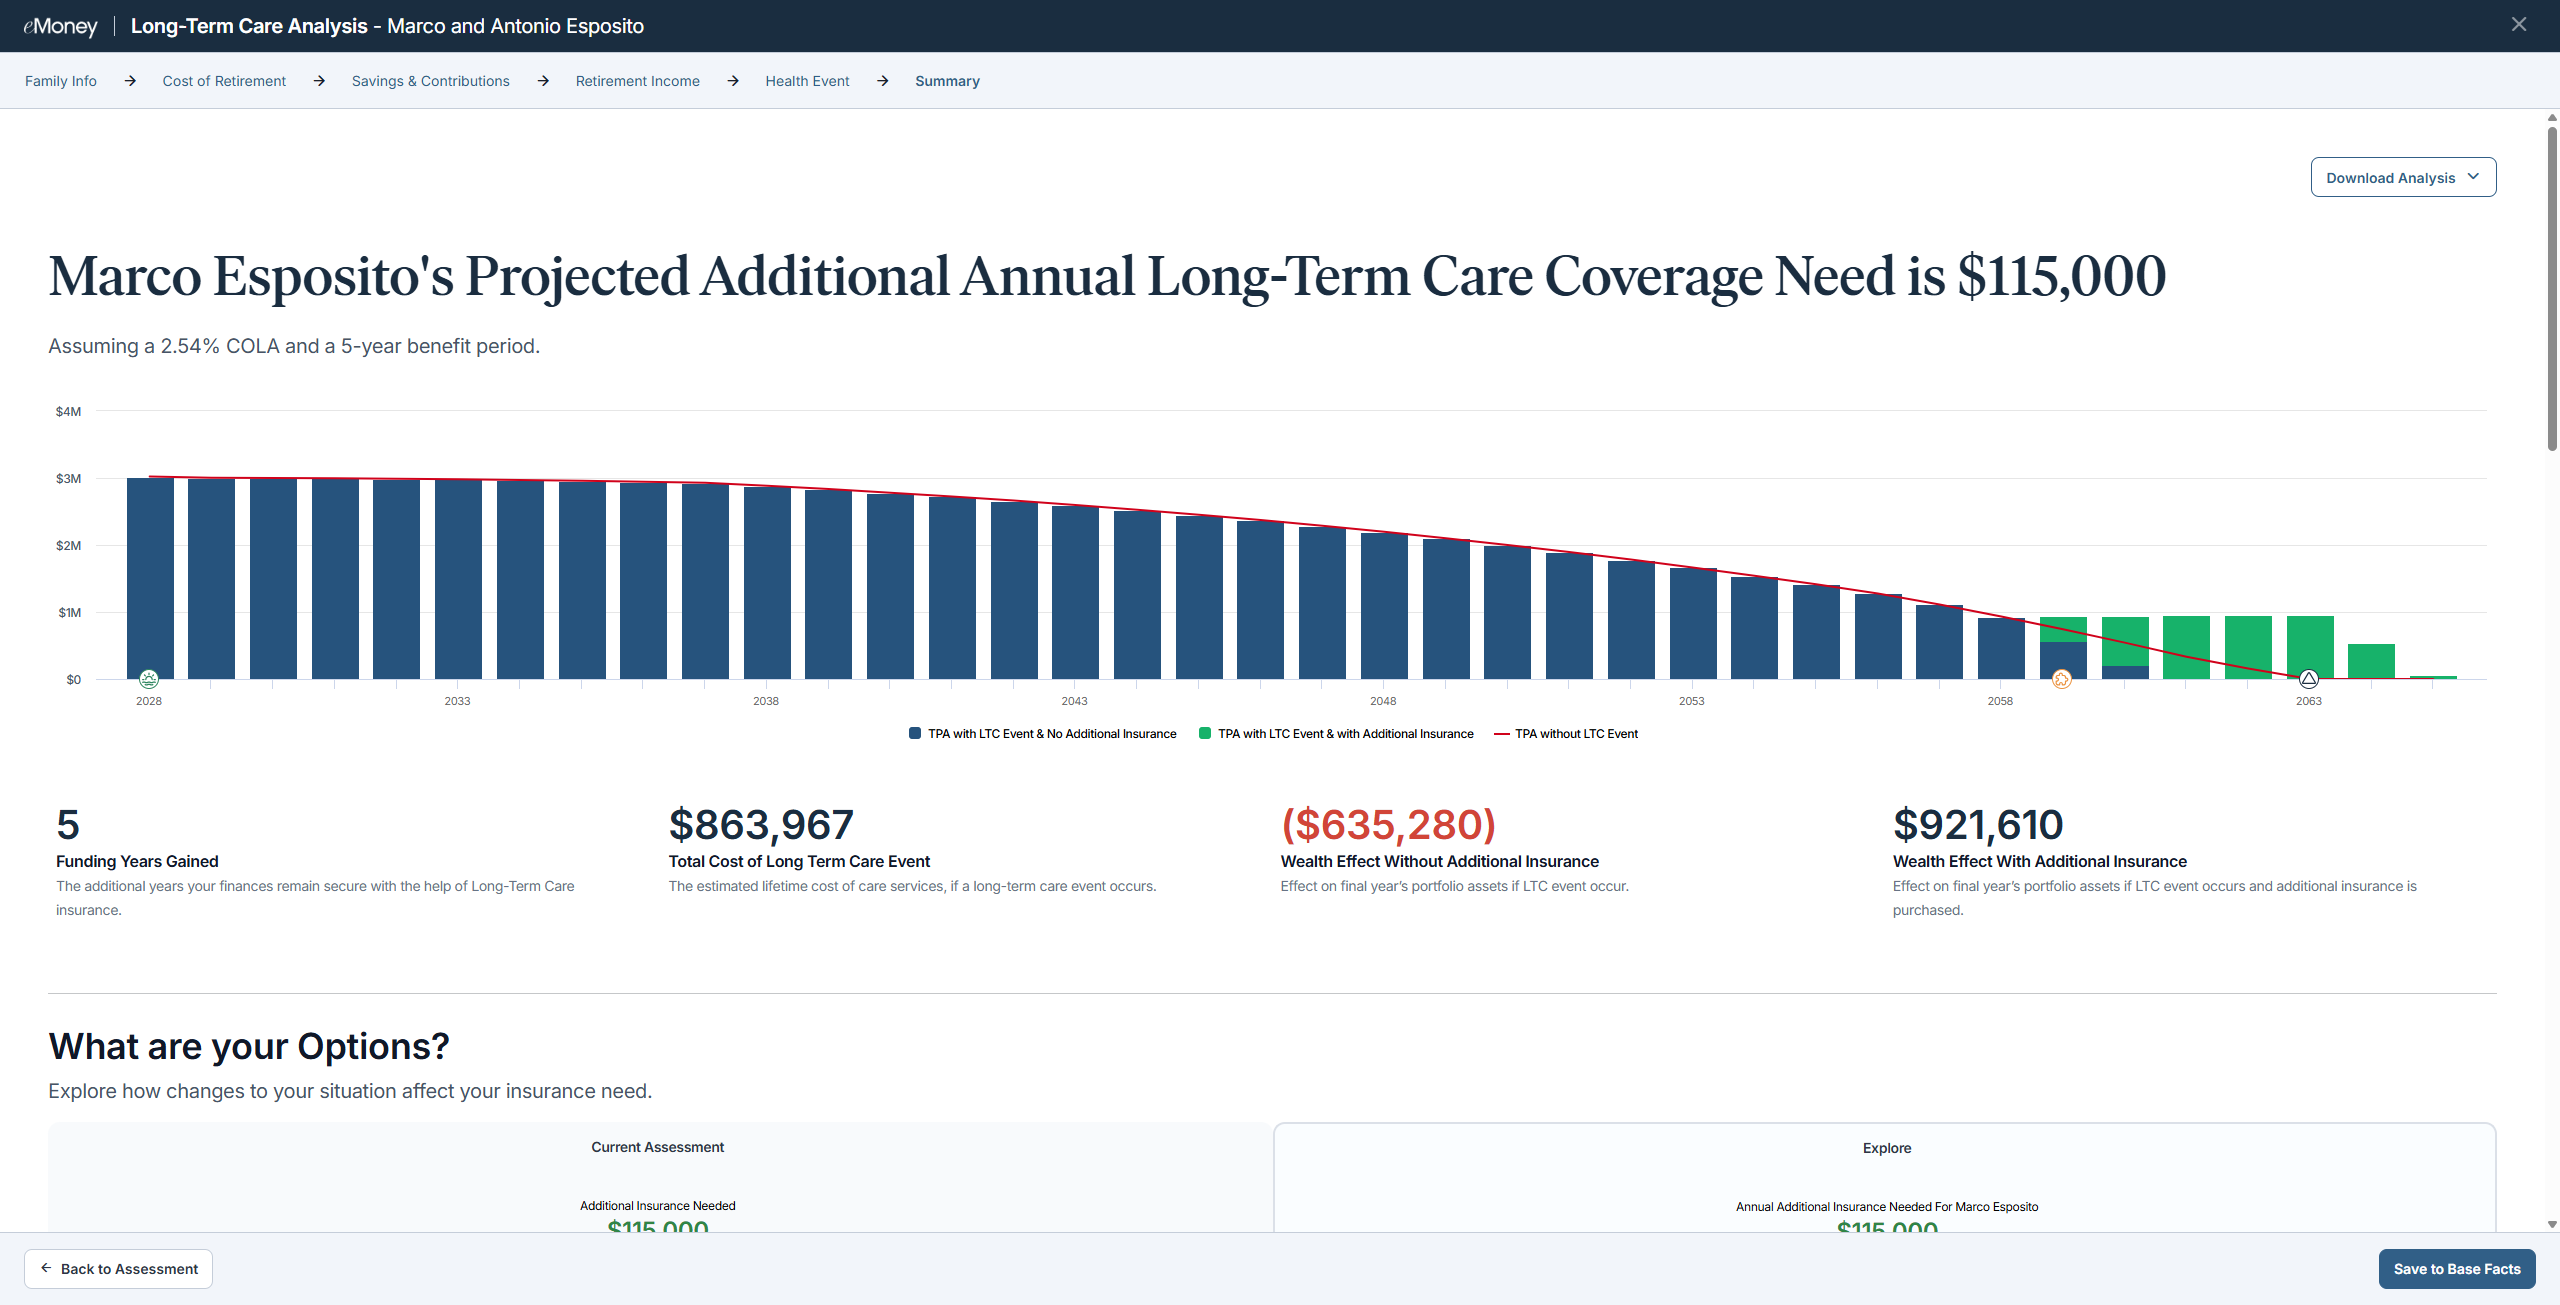The height and width of the screenshot is (1305, 2560).
Task: Close the Long-Term Care Analysis window
Action: [2518, 25]
